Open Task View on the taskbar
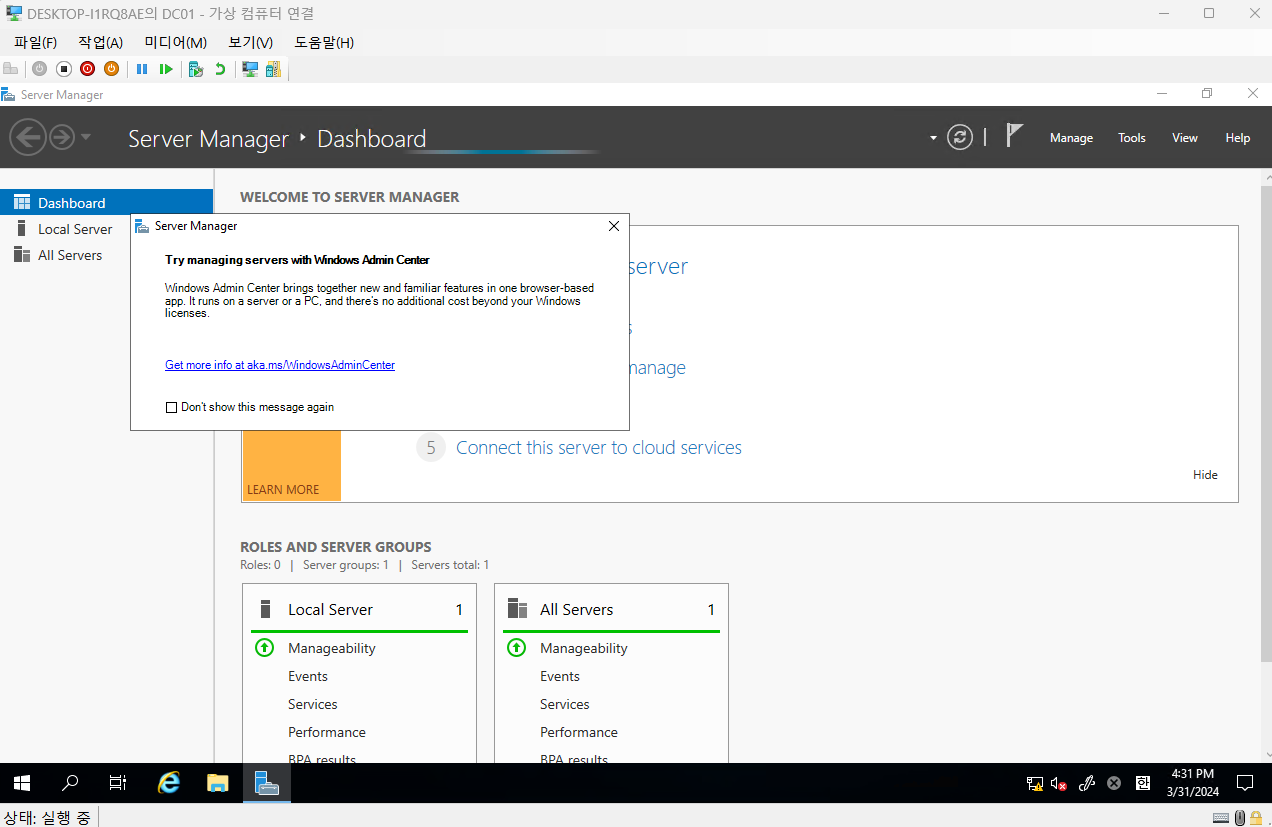1272x827 pixels. pos(118,783)
